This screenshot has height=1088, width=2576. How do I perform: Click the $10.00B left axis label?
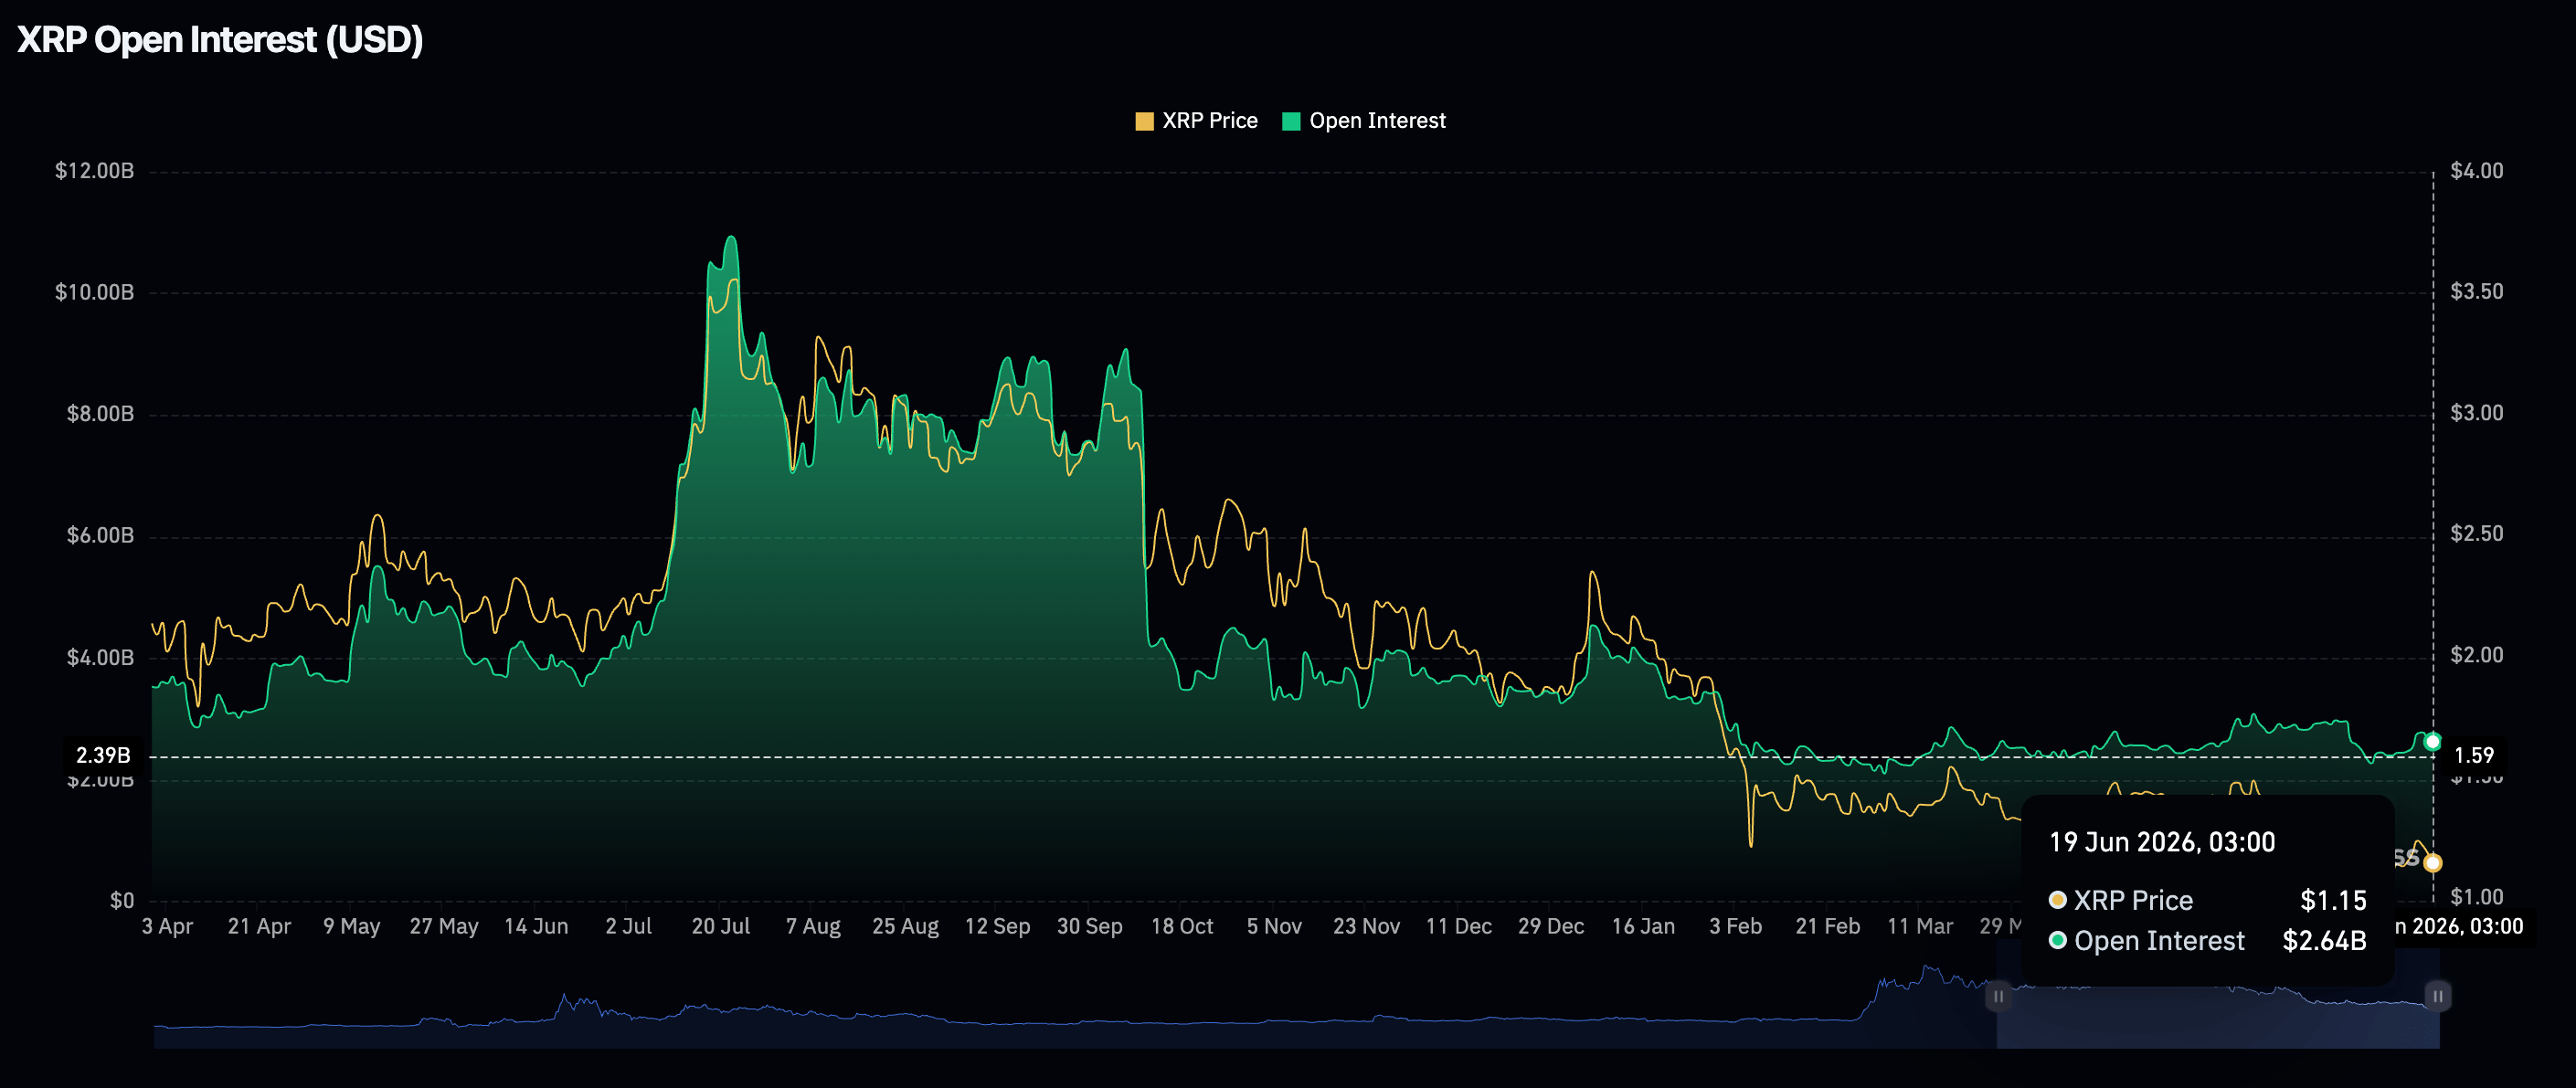(x=94, y=292)
